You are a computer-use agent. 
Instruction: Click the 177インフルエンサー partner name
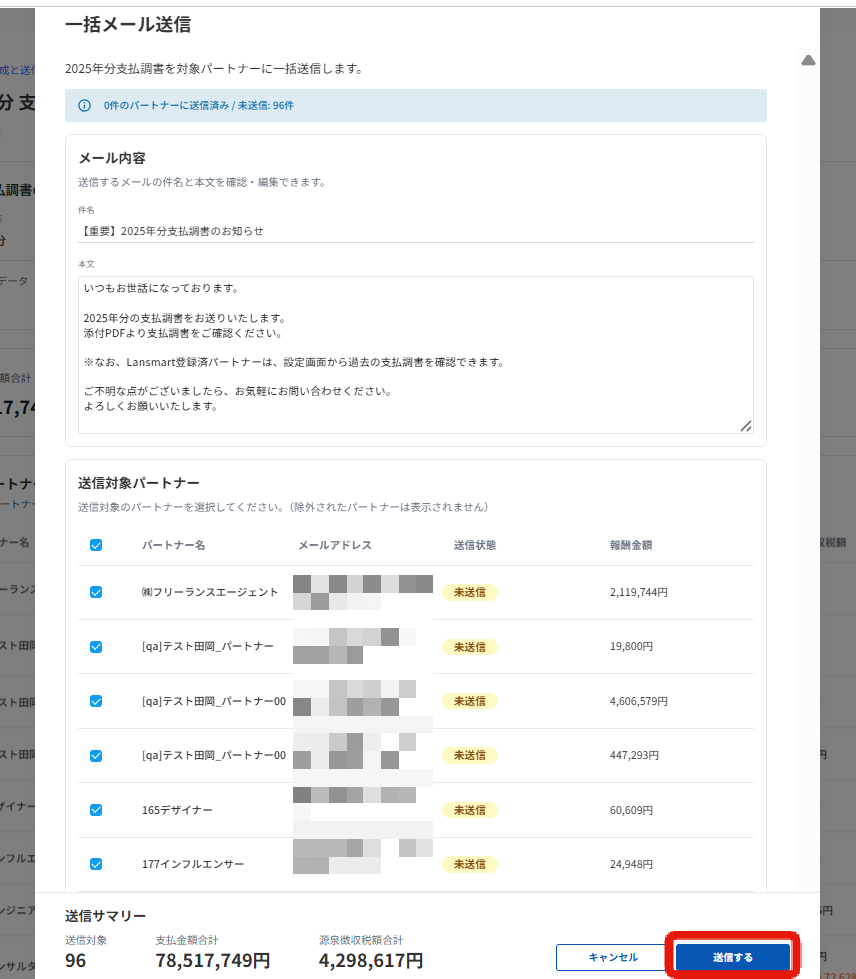tap(192, 864)
